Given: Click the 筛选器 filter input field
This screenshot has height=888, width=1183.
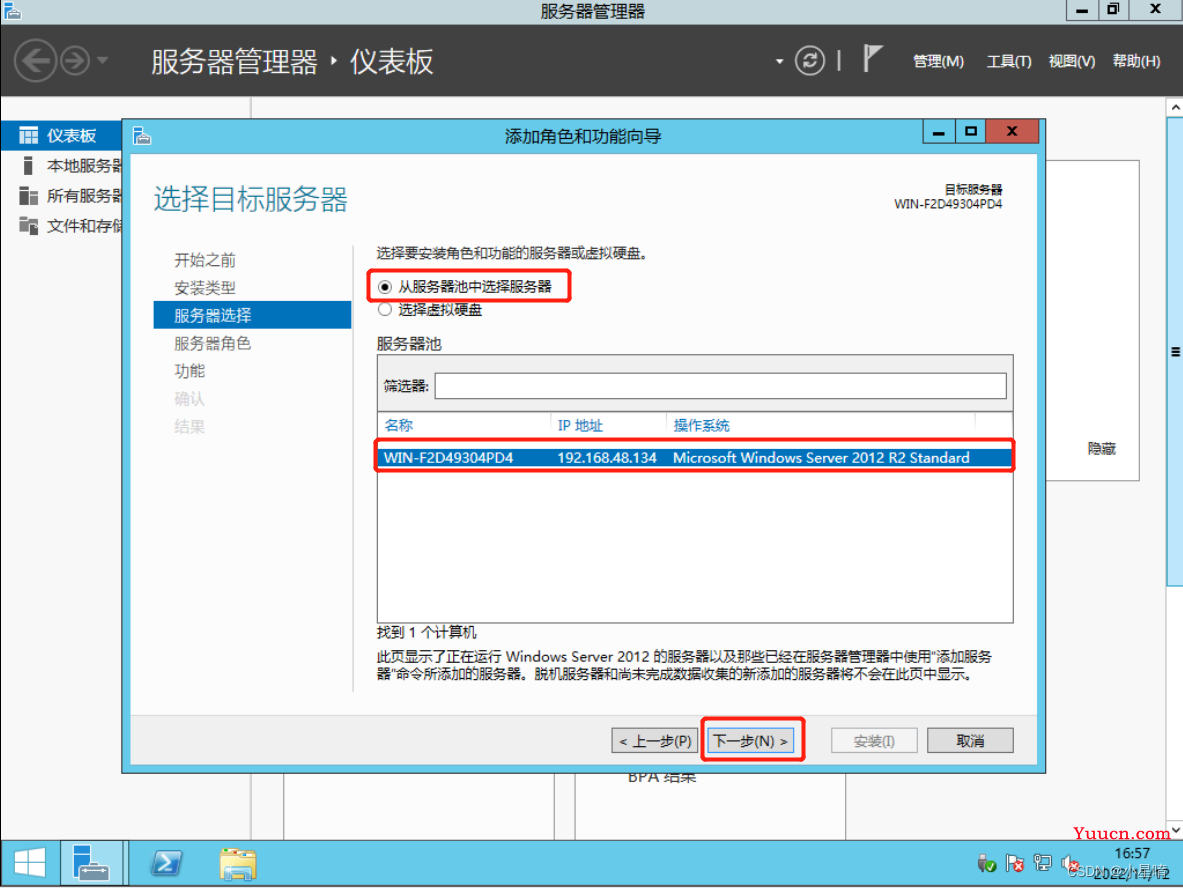Looking at the screenshot, I should point(721,386).
